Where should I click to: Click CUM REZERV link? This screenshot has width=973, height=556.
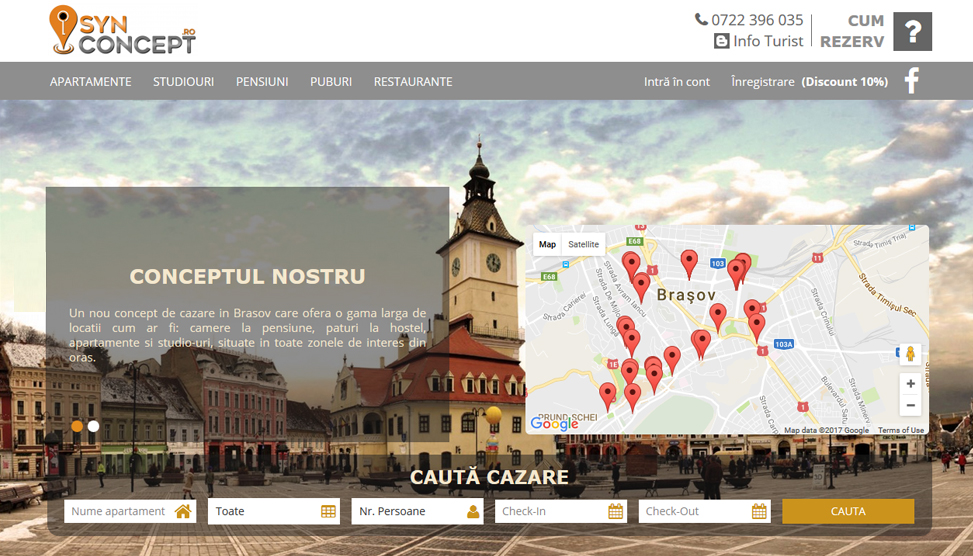852,31
